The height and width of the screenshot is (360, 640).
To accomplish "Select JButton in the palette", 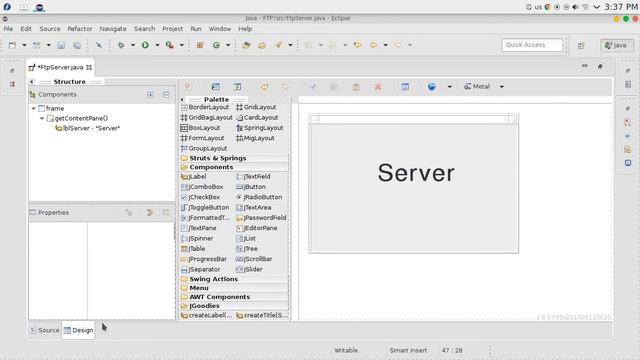I will click(x=251, y=187).
